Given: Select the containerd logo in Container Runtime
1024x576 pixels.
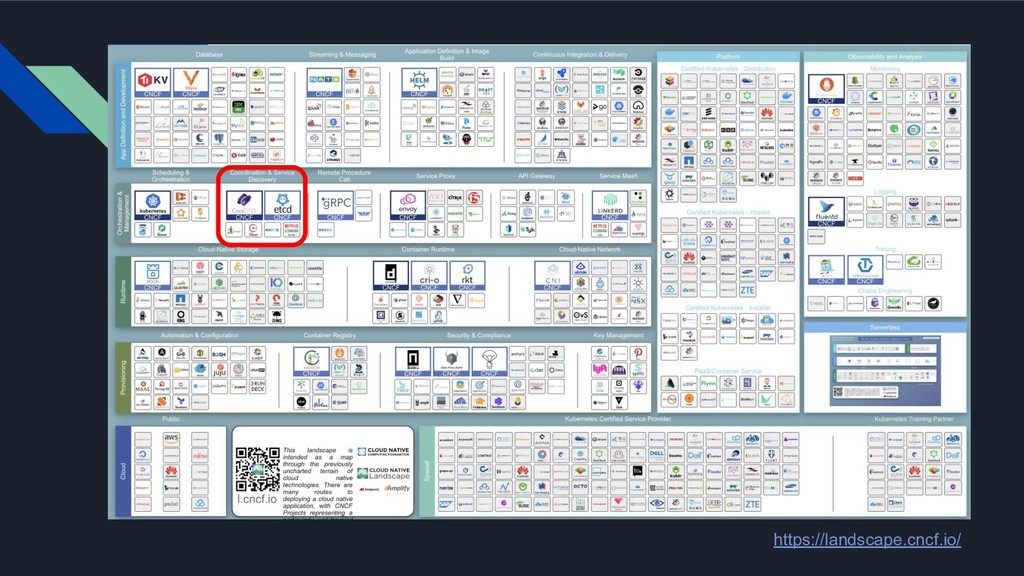Looking at the screenshot, I should pos(391,275).
